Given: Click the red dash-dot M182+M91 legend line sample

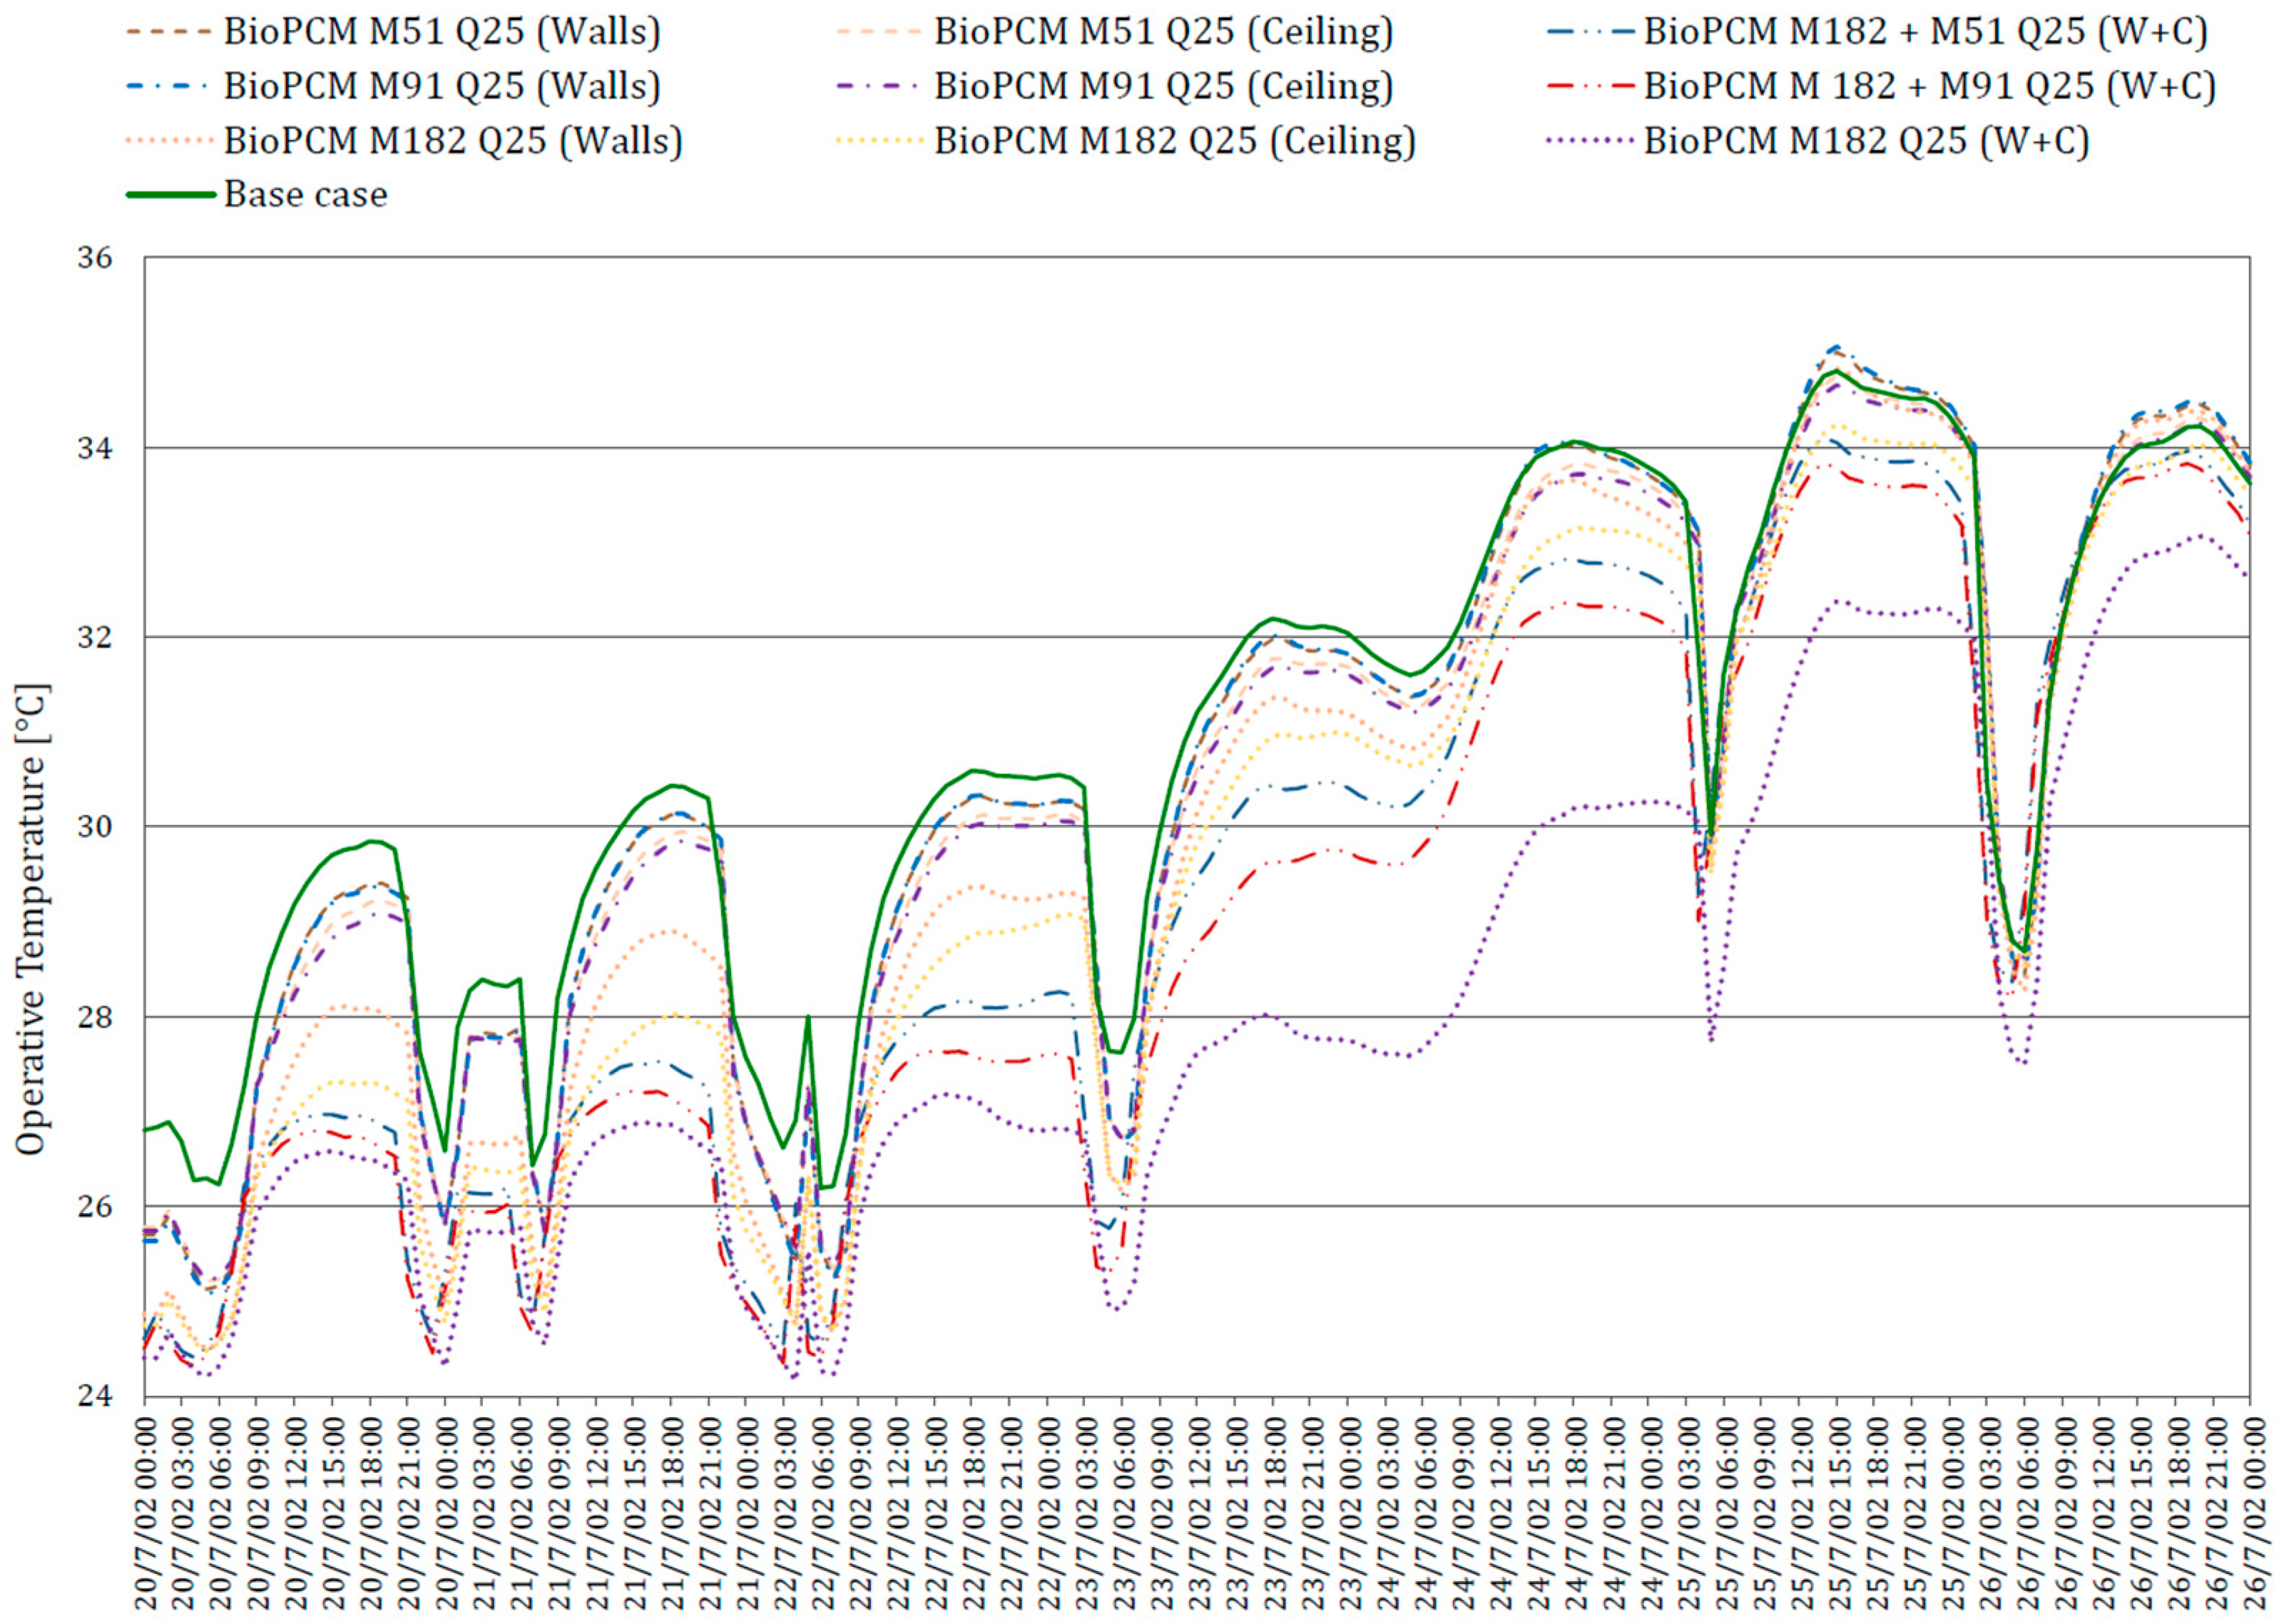Looking at the screenshot, I should coord(1590,86).
